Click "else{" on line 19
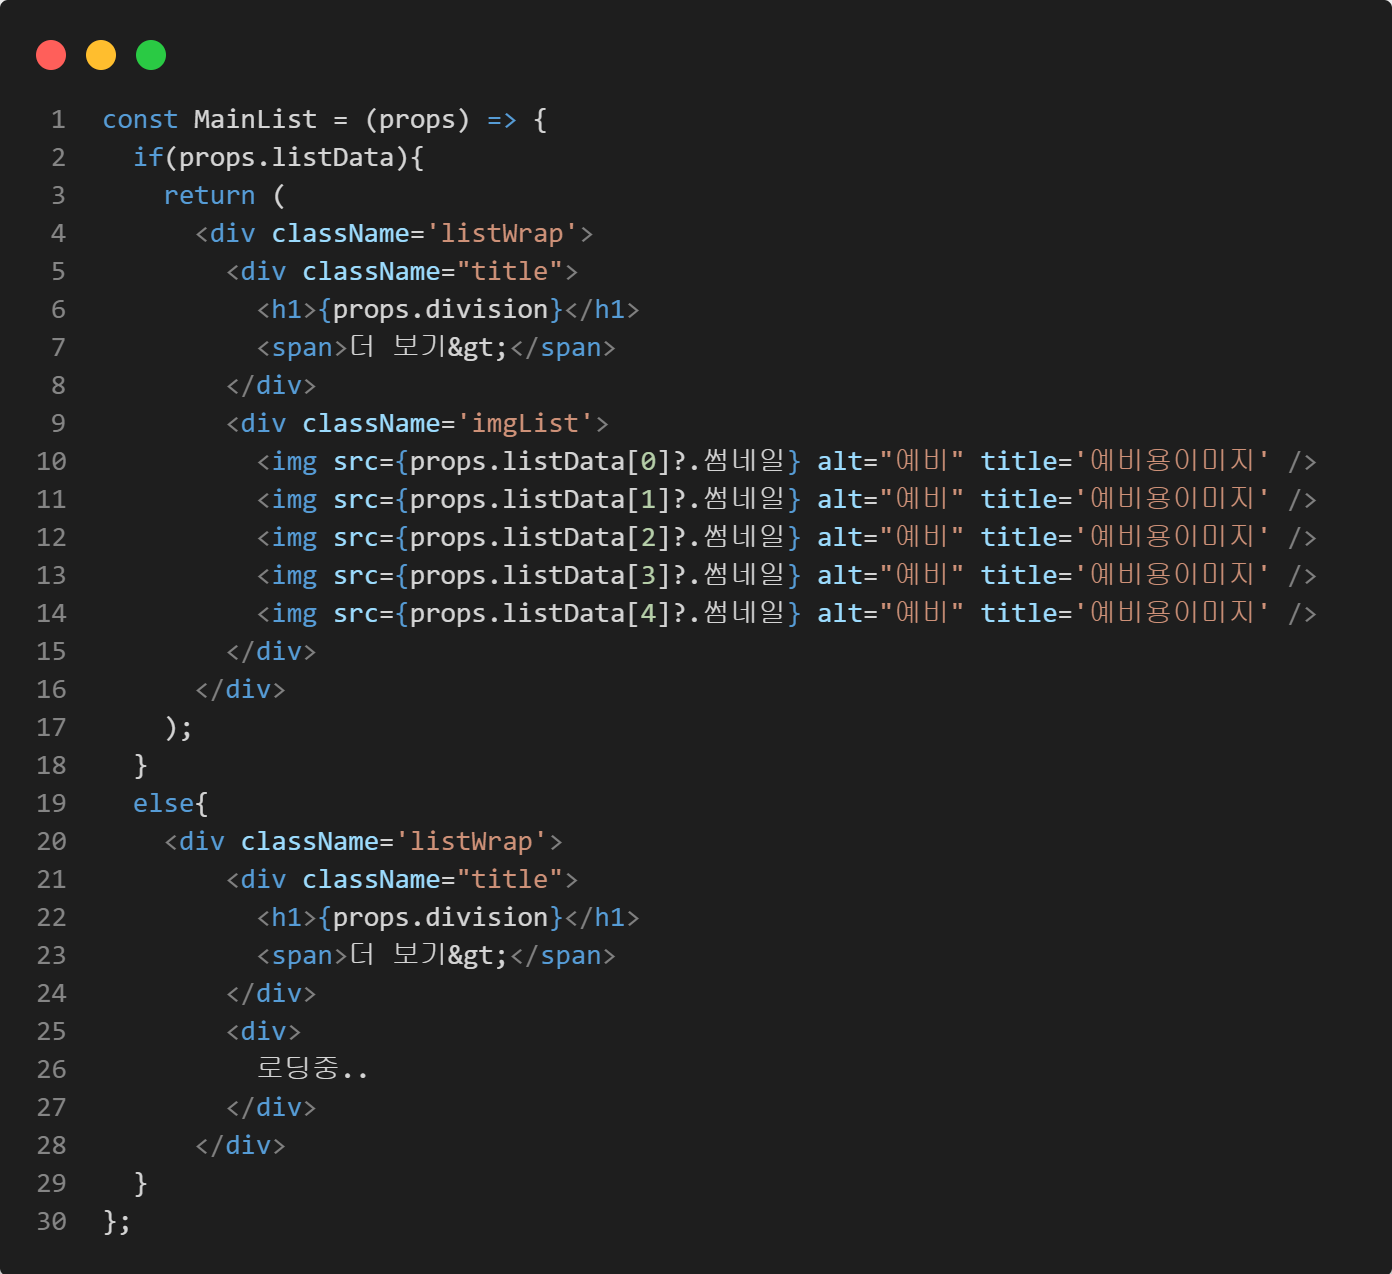 (x=171, y=803)
